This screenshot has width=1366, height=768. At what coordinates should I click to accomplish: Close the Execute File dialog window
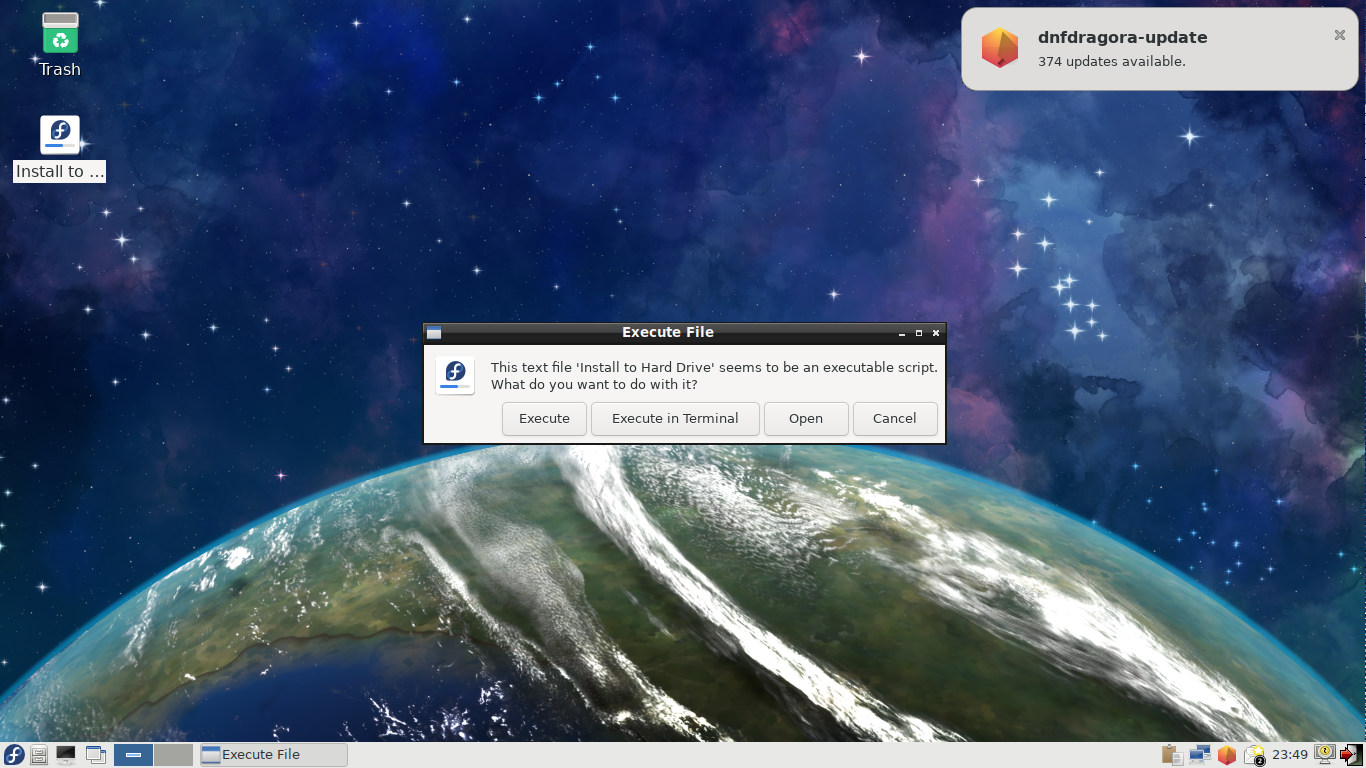point(936,333)
